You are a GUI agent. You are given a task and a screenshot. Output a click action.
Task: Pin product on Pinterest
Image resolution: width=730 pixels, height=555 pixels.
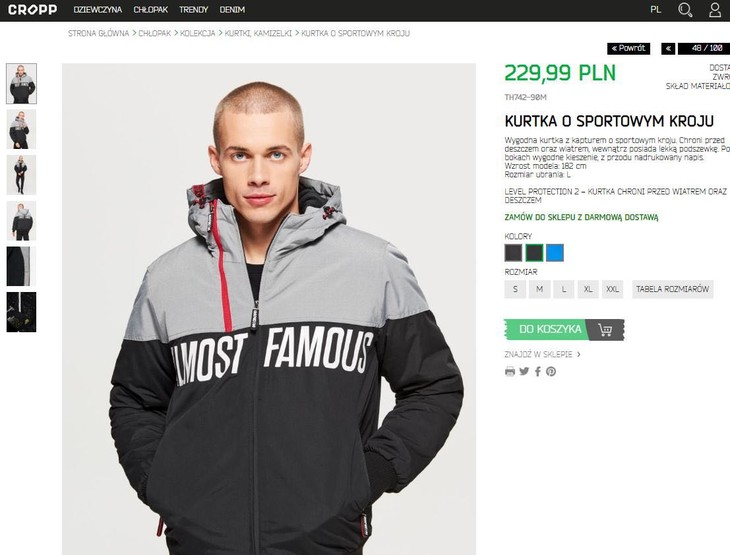(x=551, y=372)
